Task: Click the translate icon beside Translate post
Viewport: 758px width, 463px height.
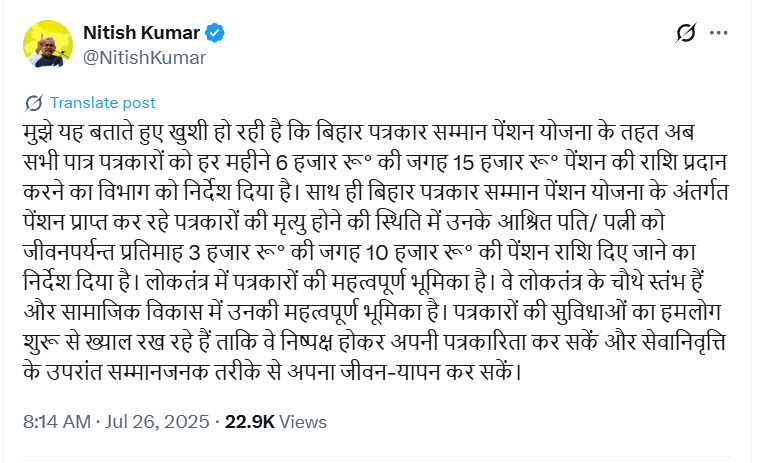Action: click(x=33, y=103)
